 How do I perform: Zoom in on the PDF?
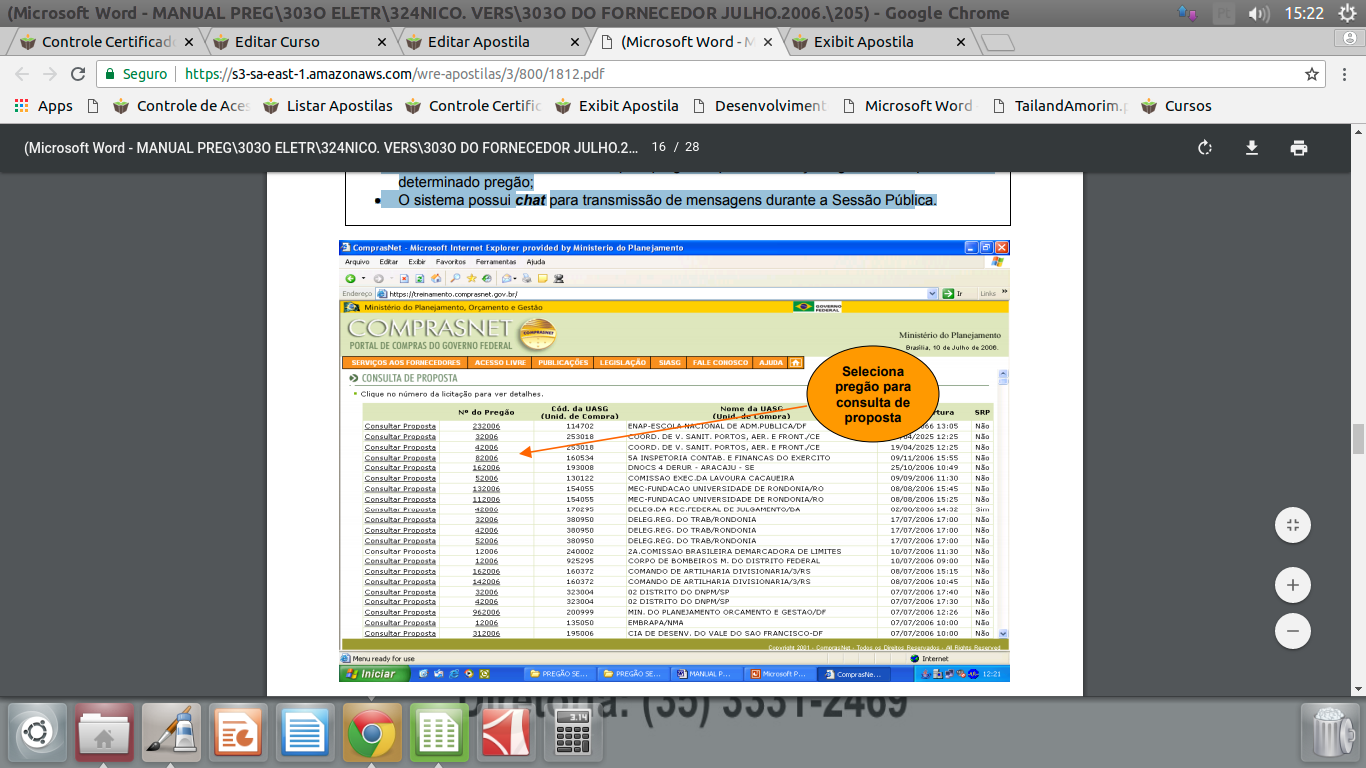tap(1293, 585)
